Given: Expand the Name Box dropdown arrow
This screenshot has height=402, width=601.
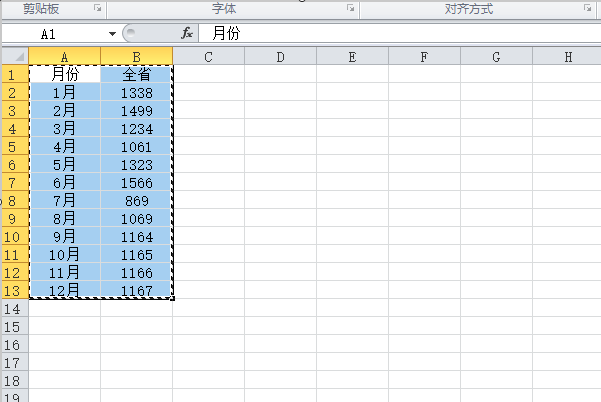Looking at the screenshot, I should pos(112,34).
